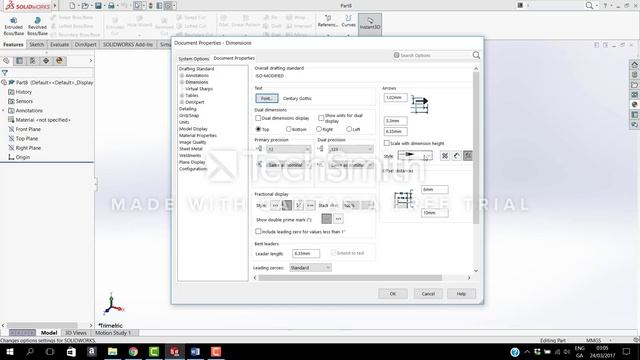The image size is (640, 360).
Task: Open the Primary precision dropdown
Action: tap(289, 149)
